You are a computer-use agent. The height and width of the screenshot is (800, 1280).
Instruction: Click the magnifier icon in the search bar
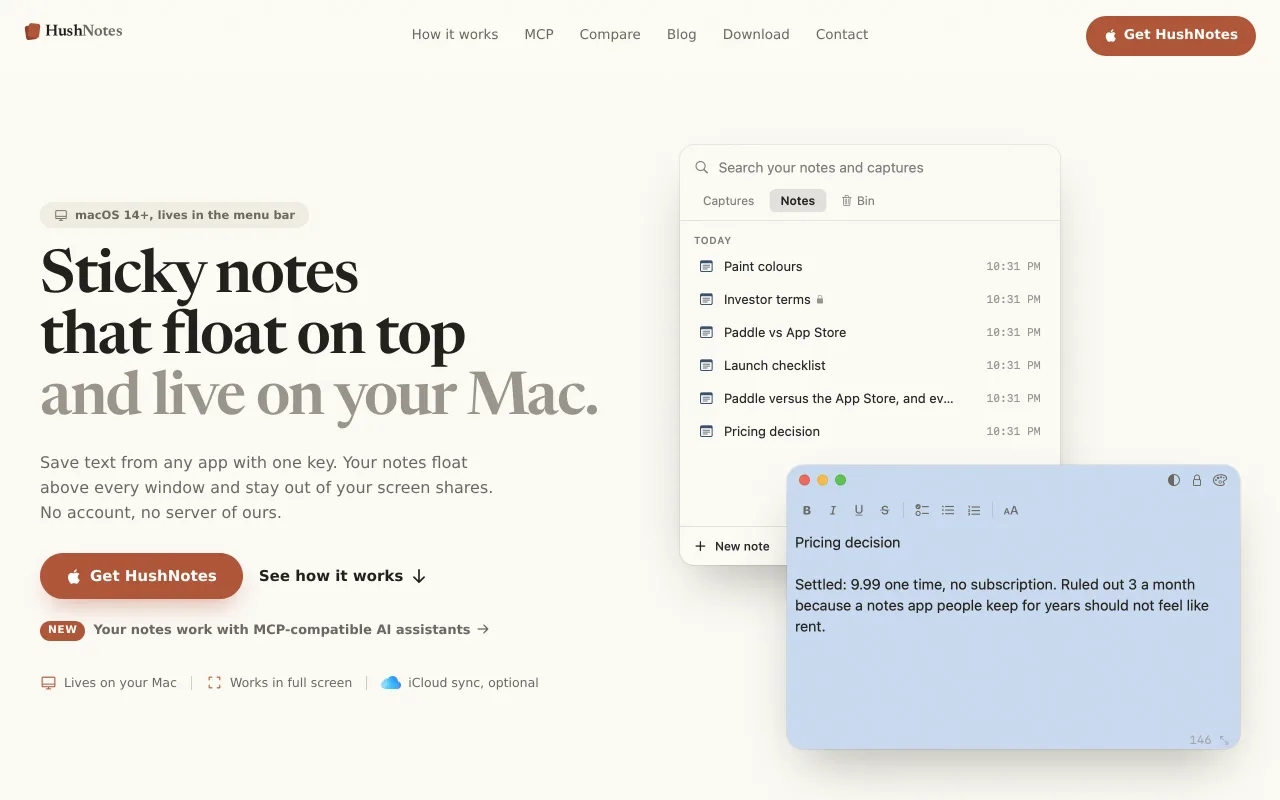point(702,168)
